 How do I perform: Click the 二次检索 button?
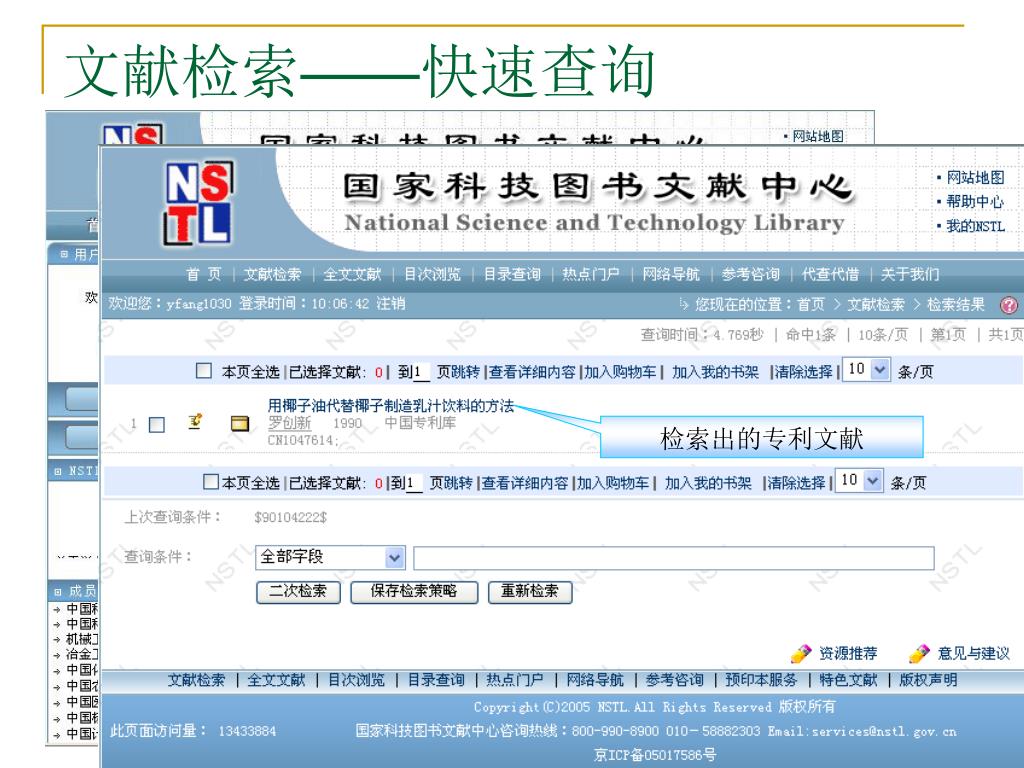pos(298,592)
